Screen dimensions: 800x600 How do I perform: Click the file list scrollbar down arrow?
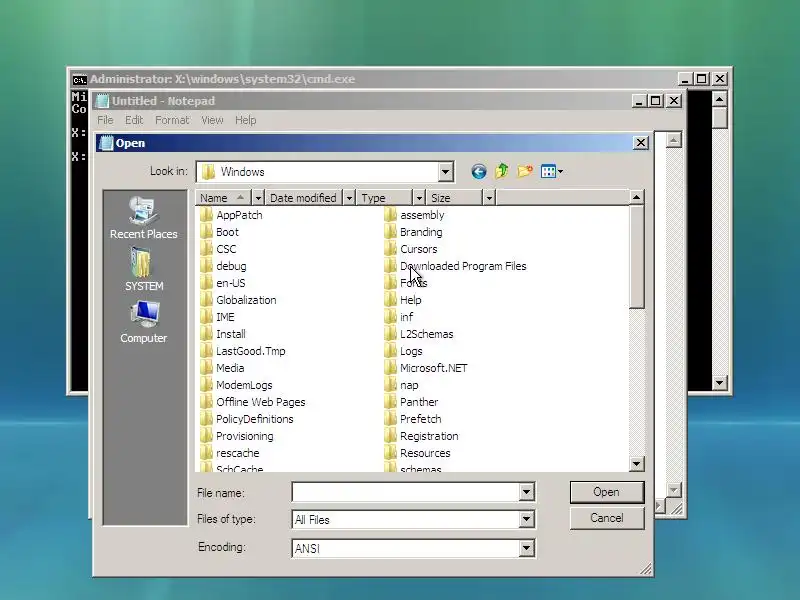[636, 464]
